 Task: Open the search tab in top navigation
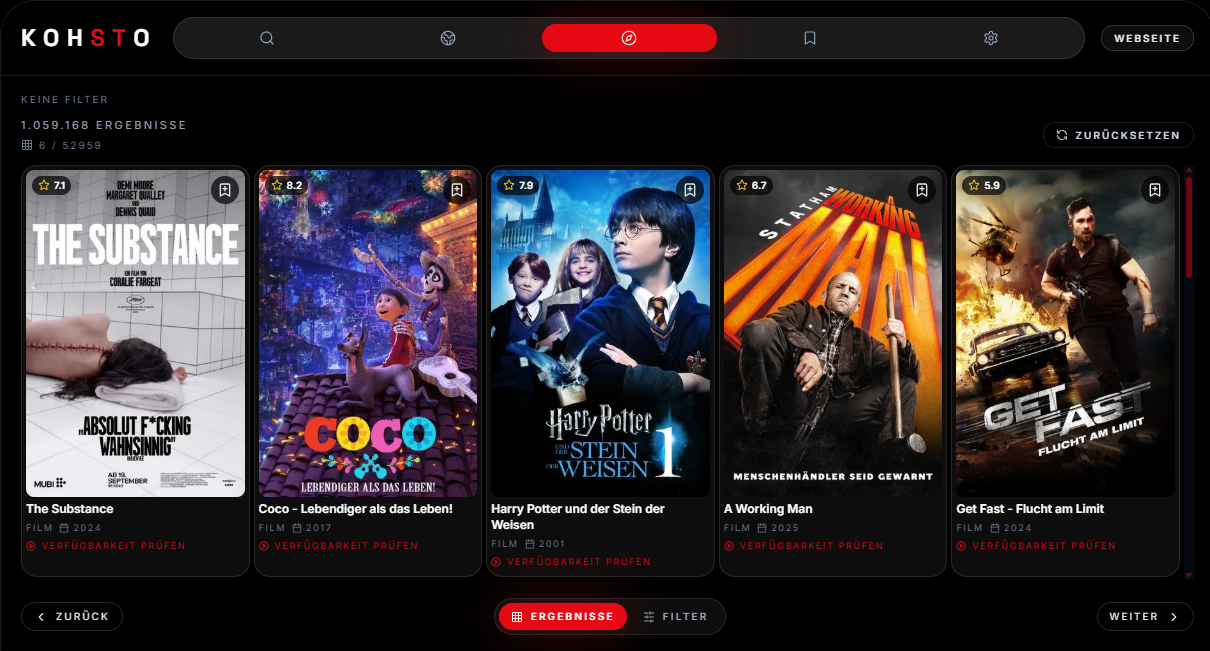267,38
